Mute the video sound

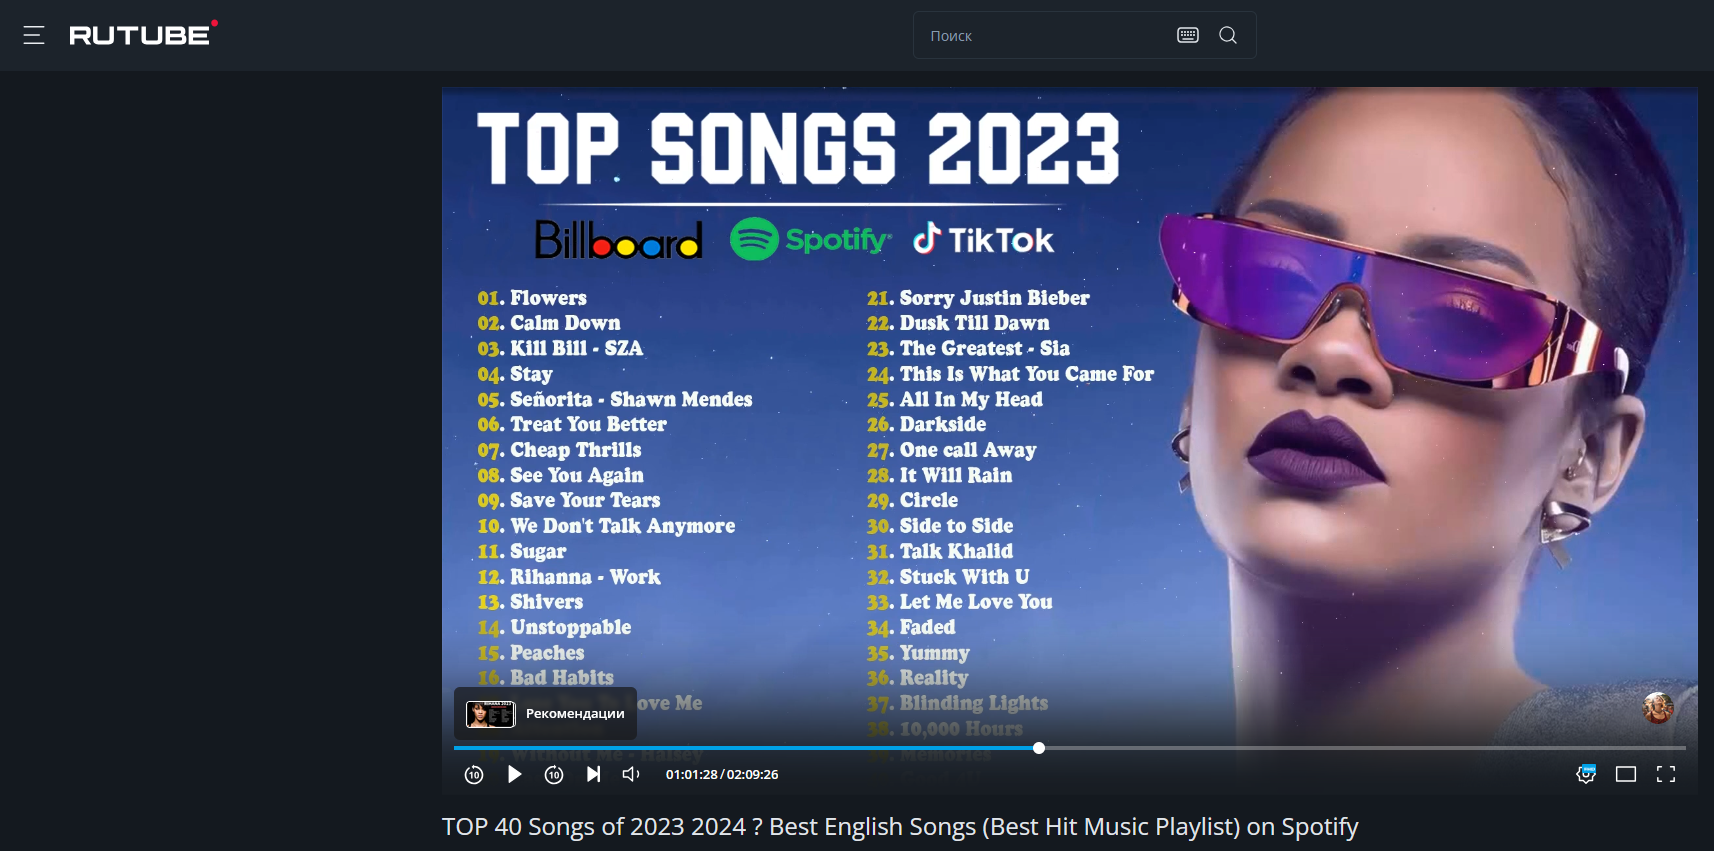631,774
